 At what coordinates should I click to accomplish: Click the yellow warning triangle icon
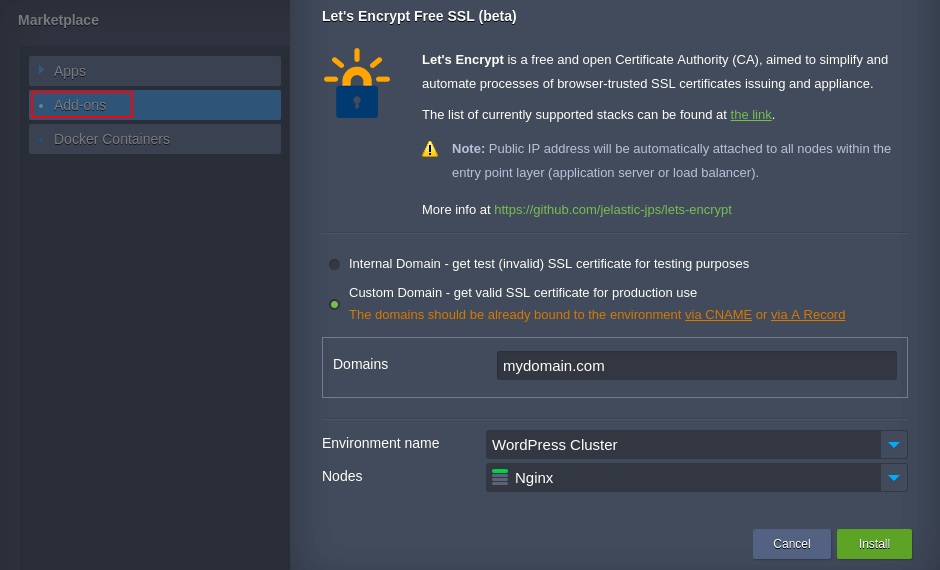(430, 149)
